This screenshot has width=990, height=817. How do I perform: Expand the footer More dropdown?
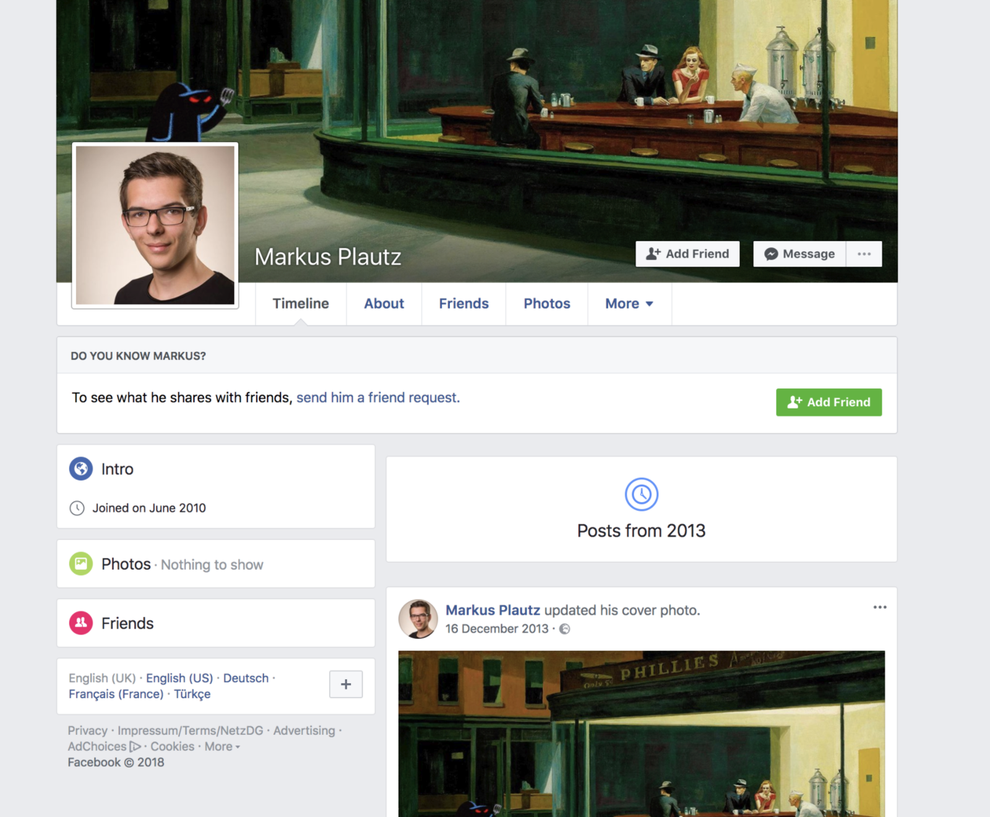pos(222,746)
